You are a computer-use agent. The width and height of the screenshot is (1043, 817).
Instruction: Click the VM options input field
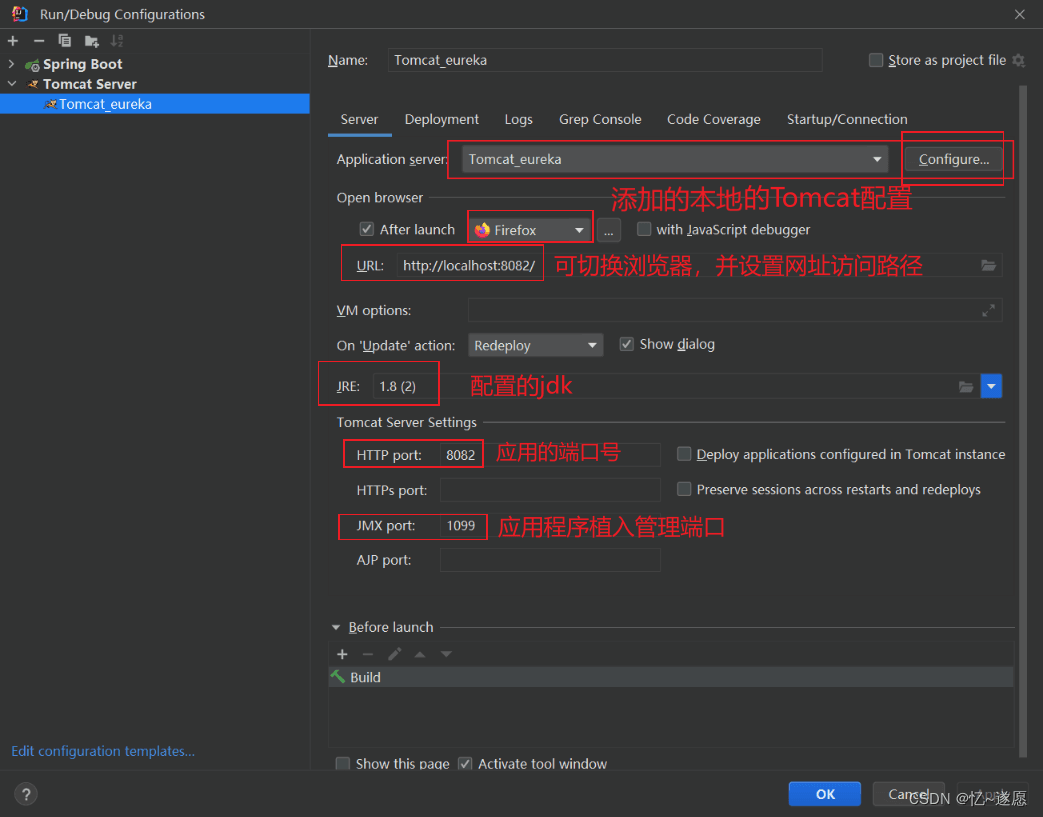coord(735,310)
